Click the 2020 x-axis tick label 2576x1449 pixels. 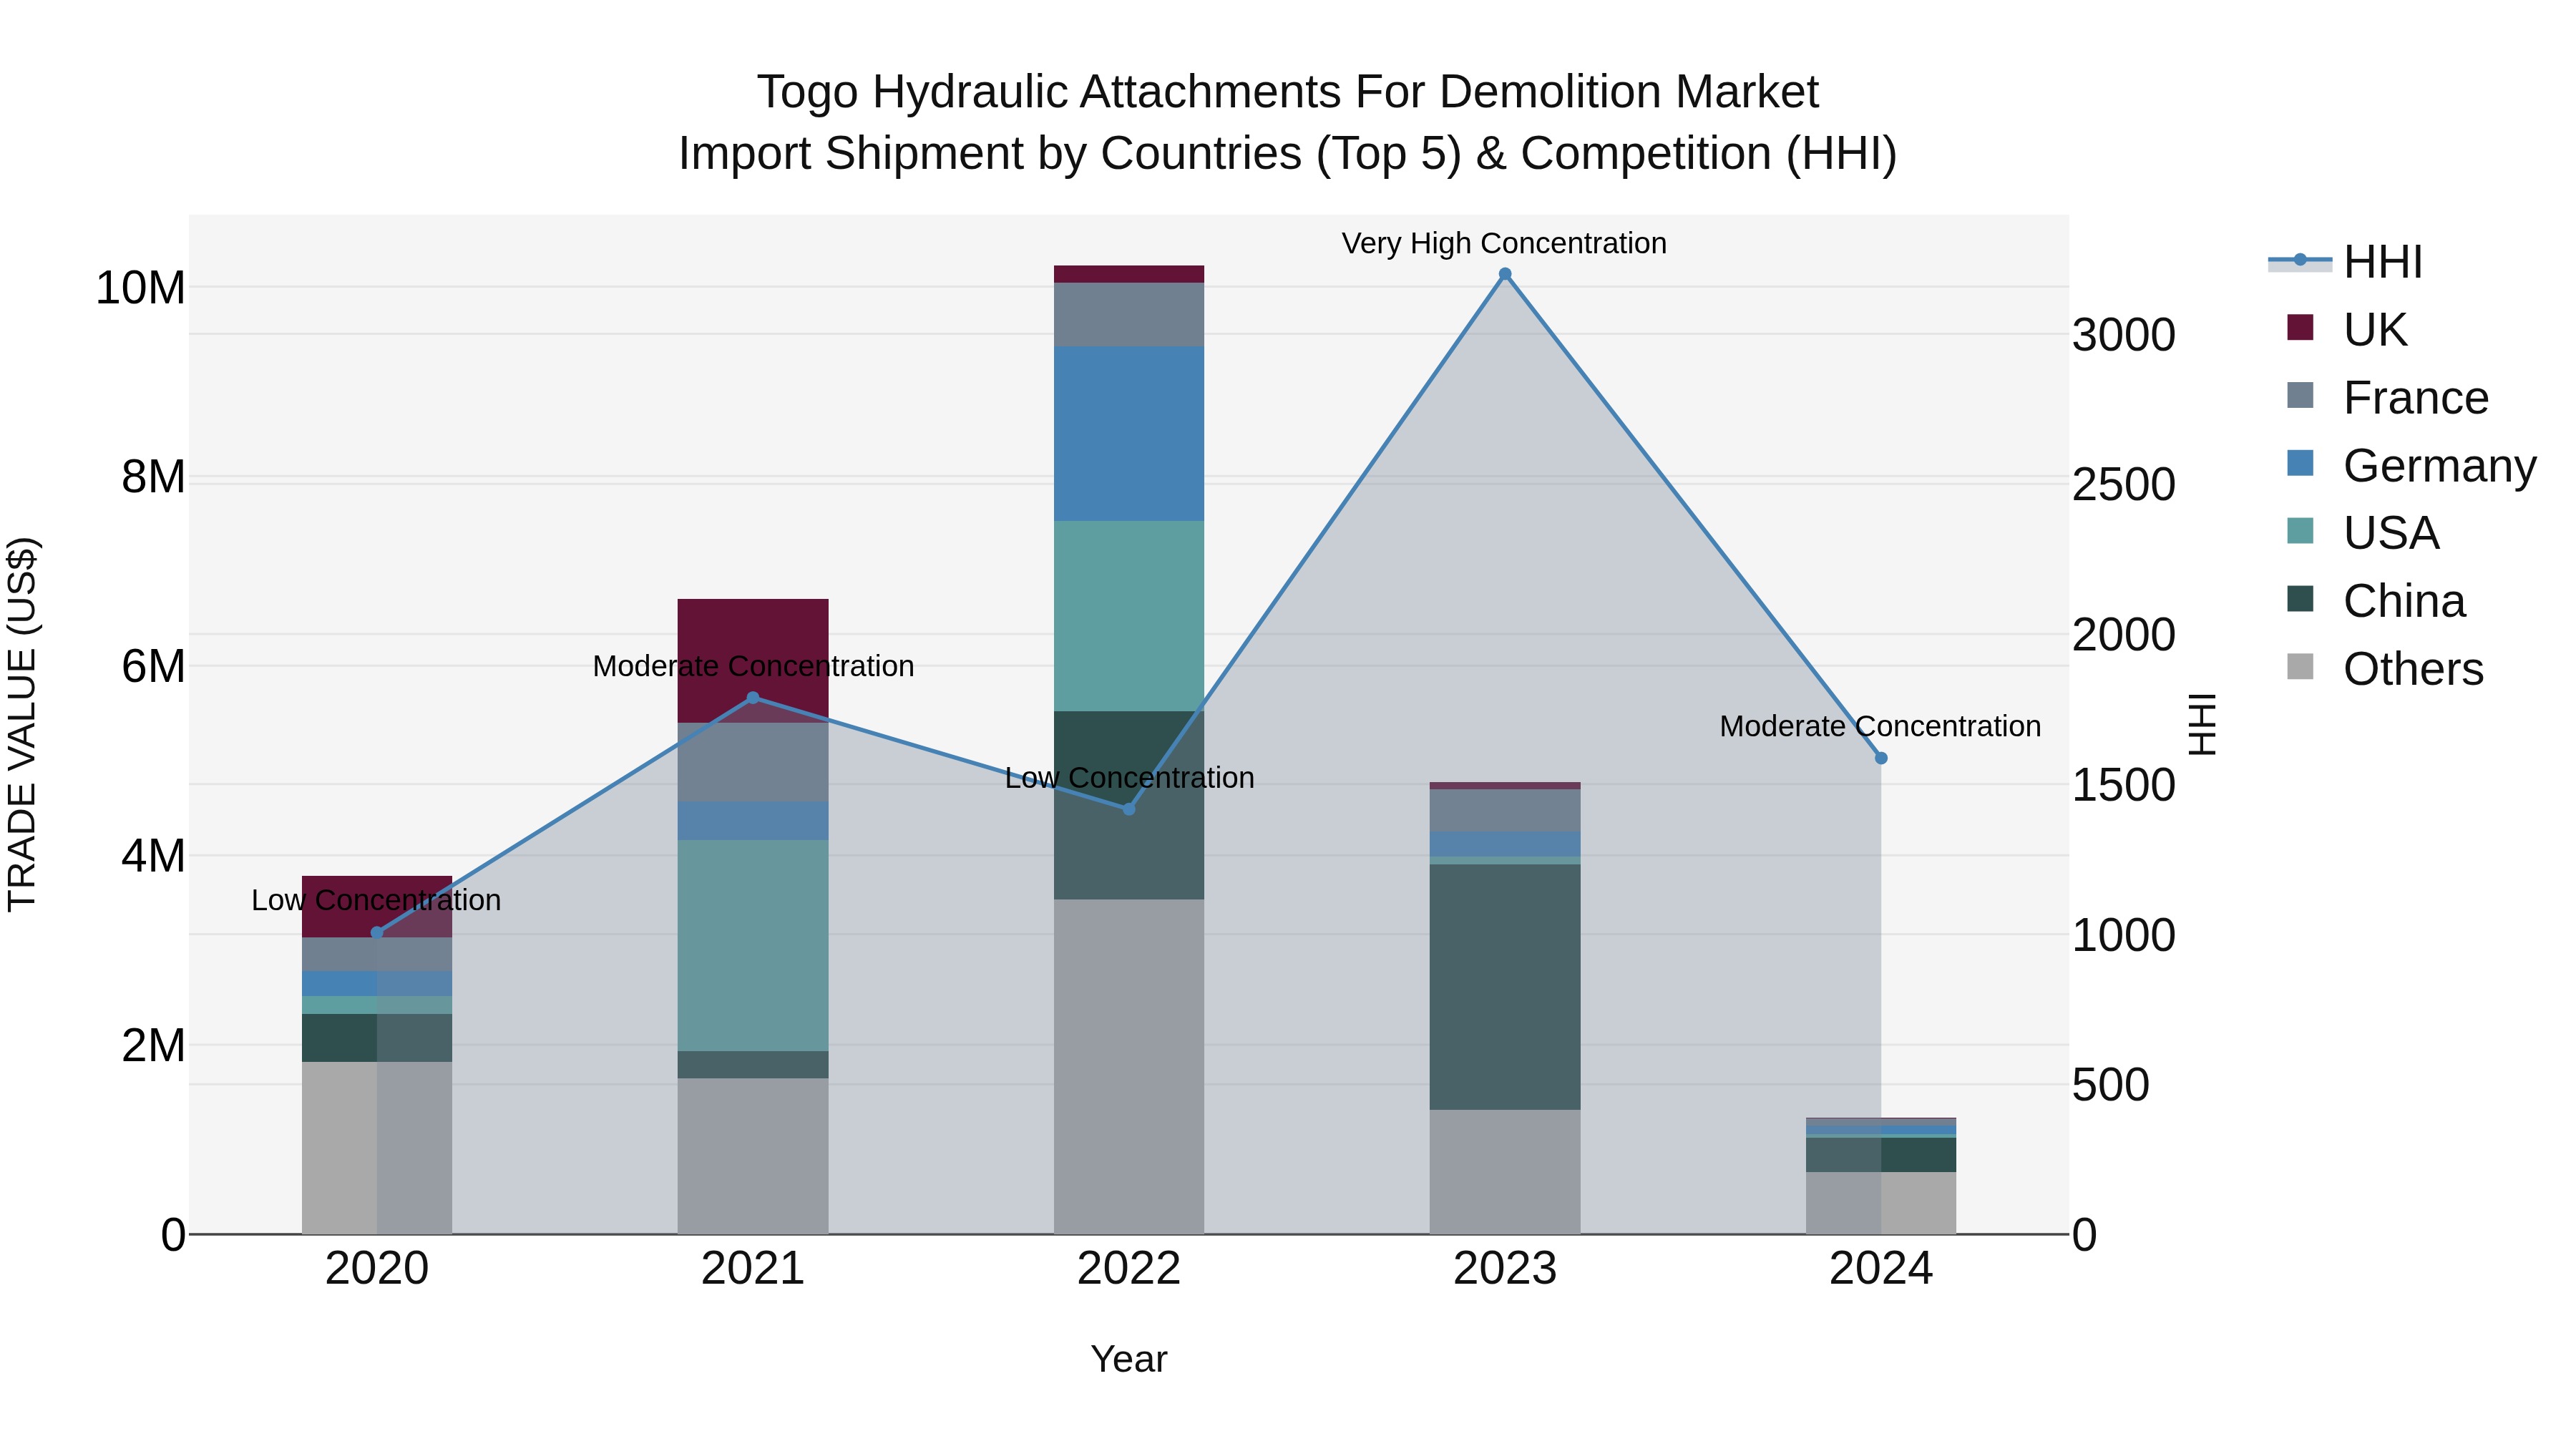[377, 1269]
